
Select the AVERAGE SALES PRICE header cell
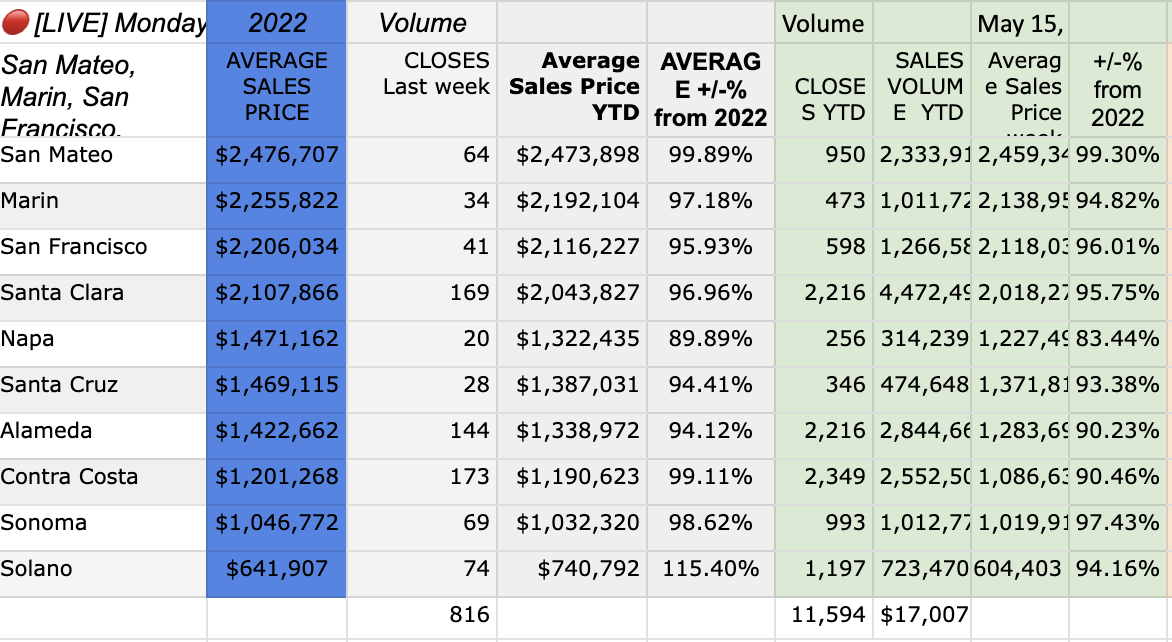pyautogui.click(x=277, y=90)
